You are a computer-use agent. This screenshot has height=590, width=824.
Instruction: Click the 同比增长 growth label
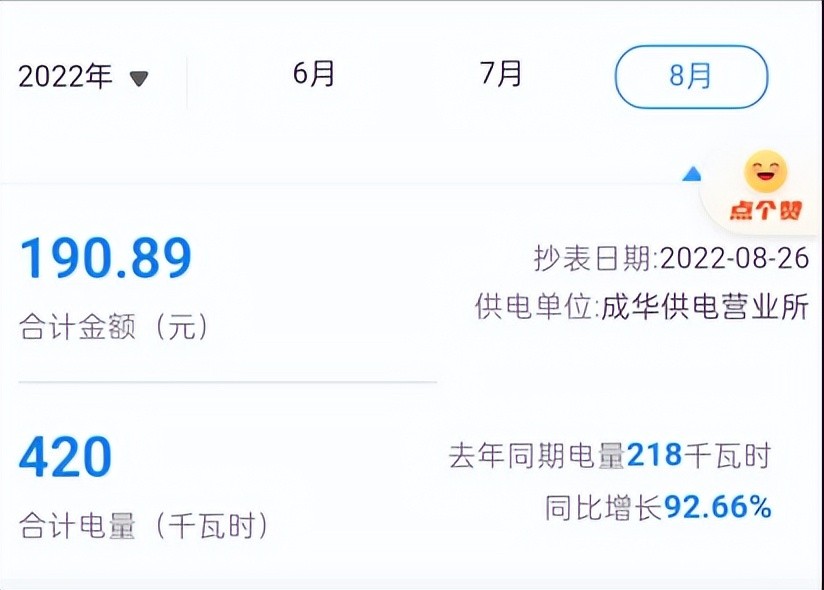(x=604, y=508)
